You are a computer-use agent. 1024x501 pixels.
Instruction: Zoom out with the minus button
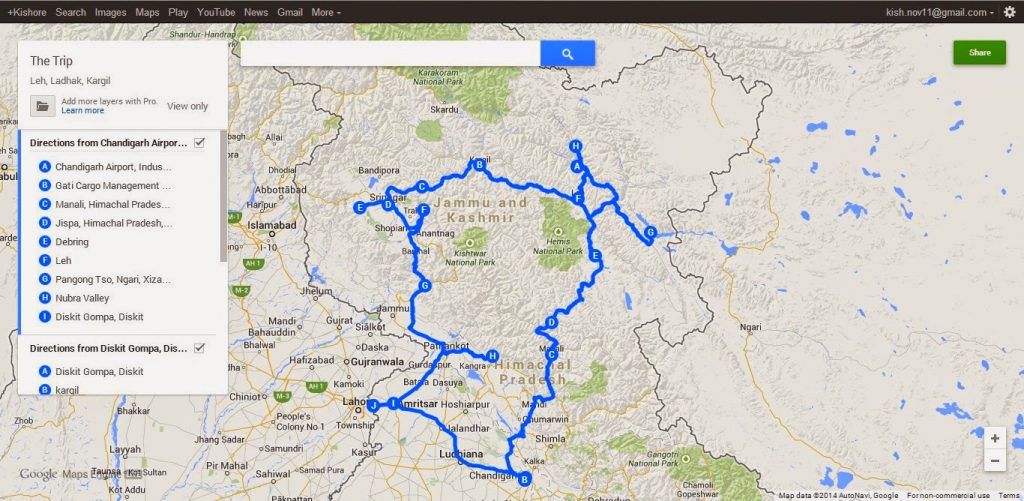tap(995, 461)
